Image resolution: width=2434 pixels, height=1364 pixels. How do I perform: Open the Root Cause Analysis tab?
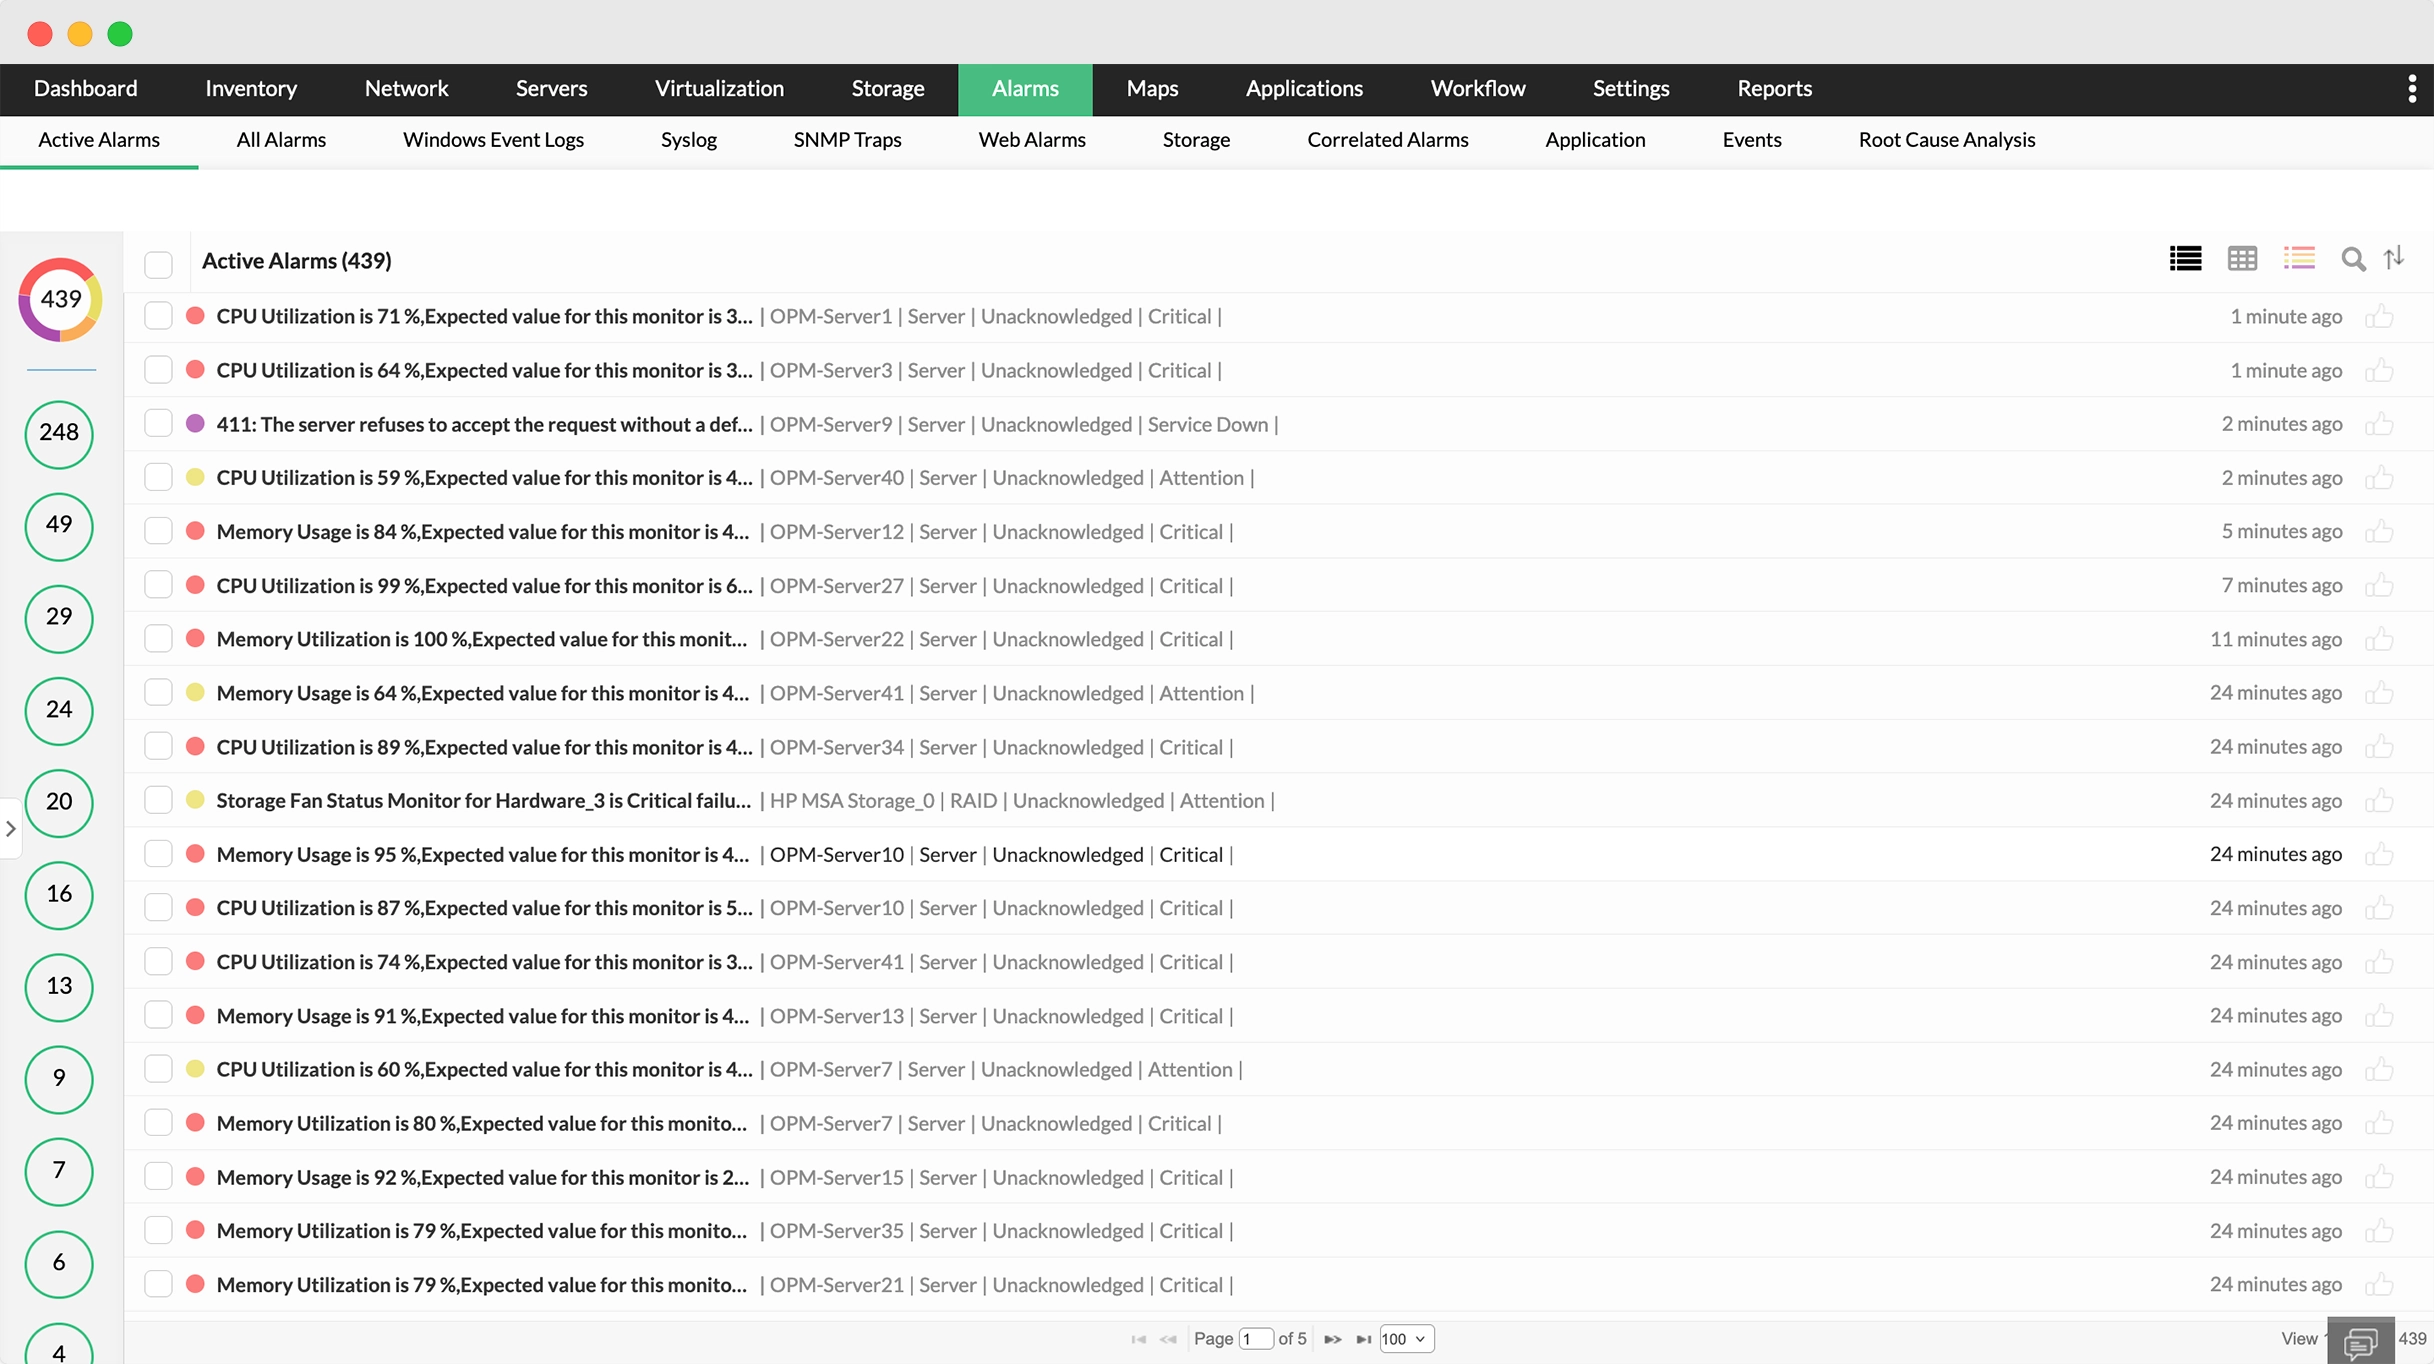click(x=1946, y=140)
